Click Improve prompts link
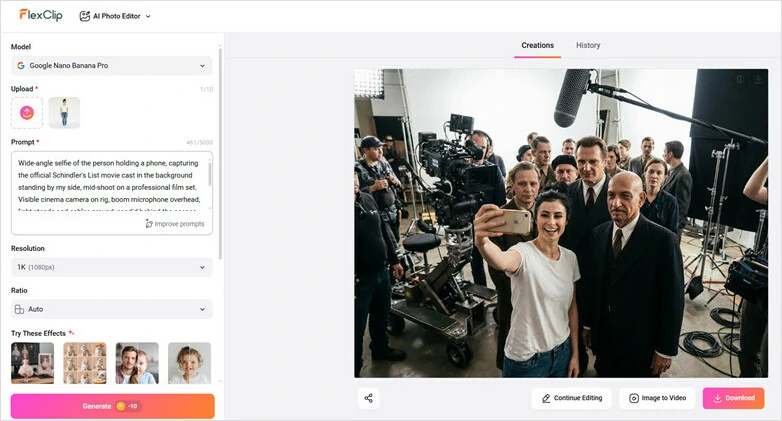Viewport: 782px width, 421px height. 175,224
